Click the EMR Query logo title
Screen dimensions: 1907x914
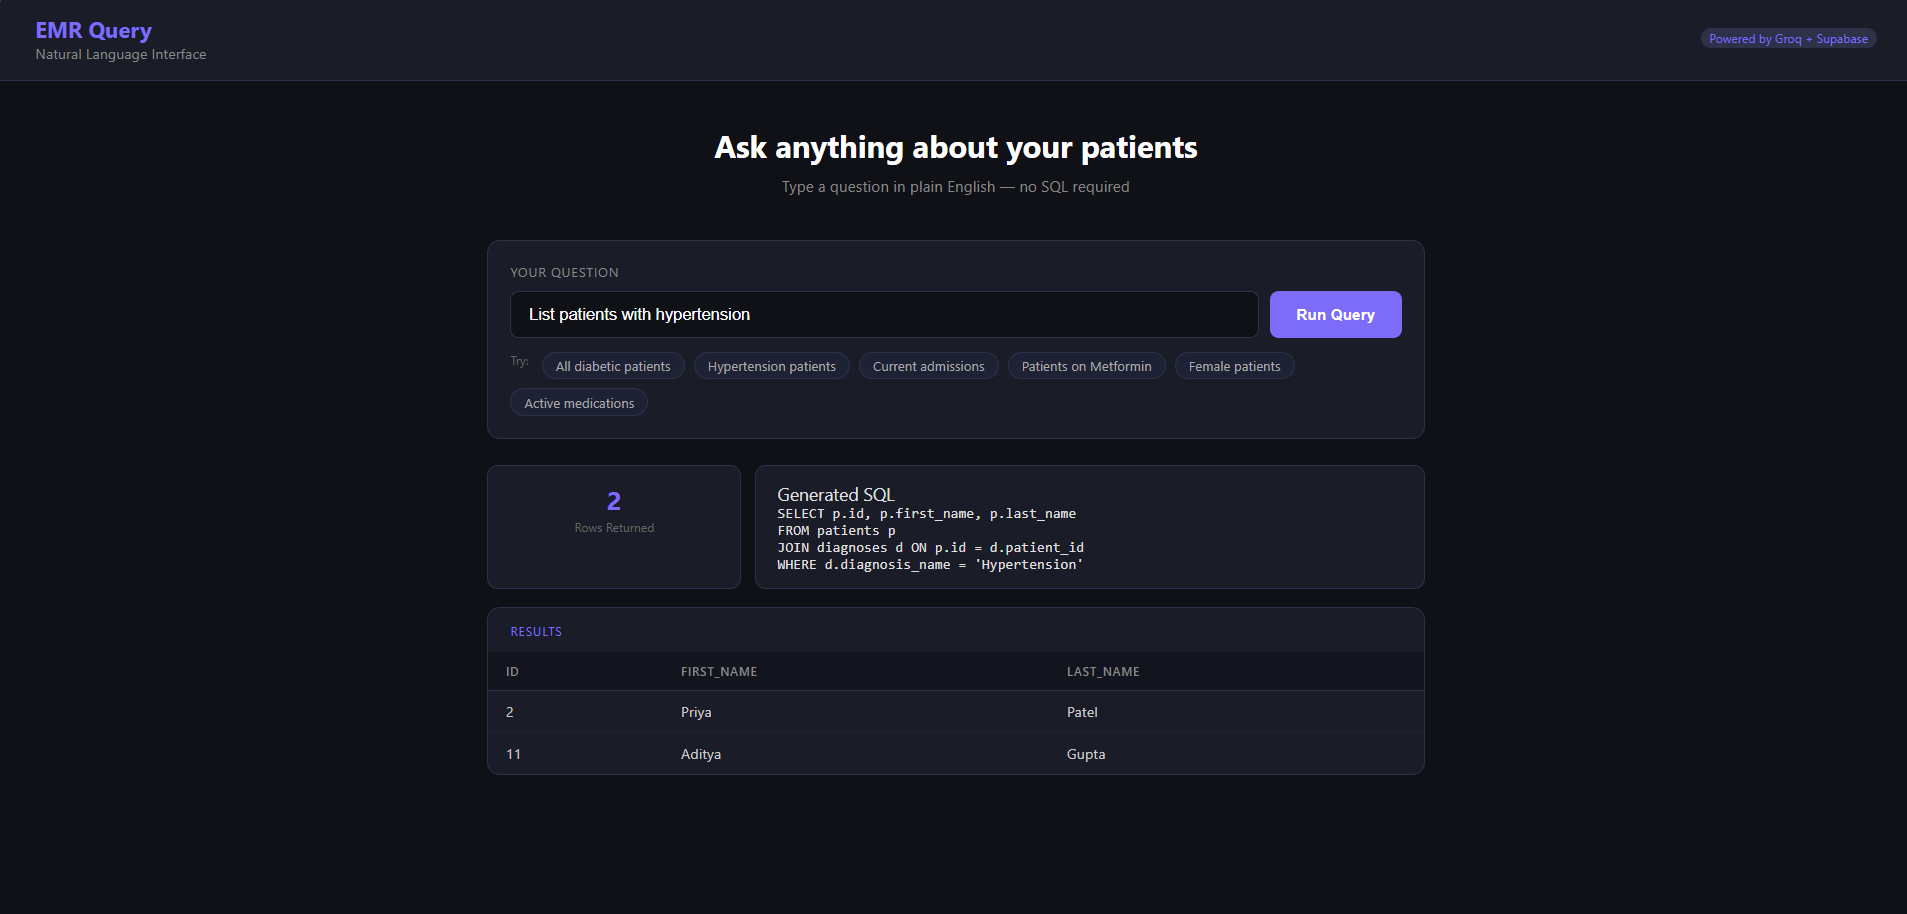point(94,30)
